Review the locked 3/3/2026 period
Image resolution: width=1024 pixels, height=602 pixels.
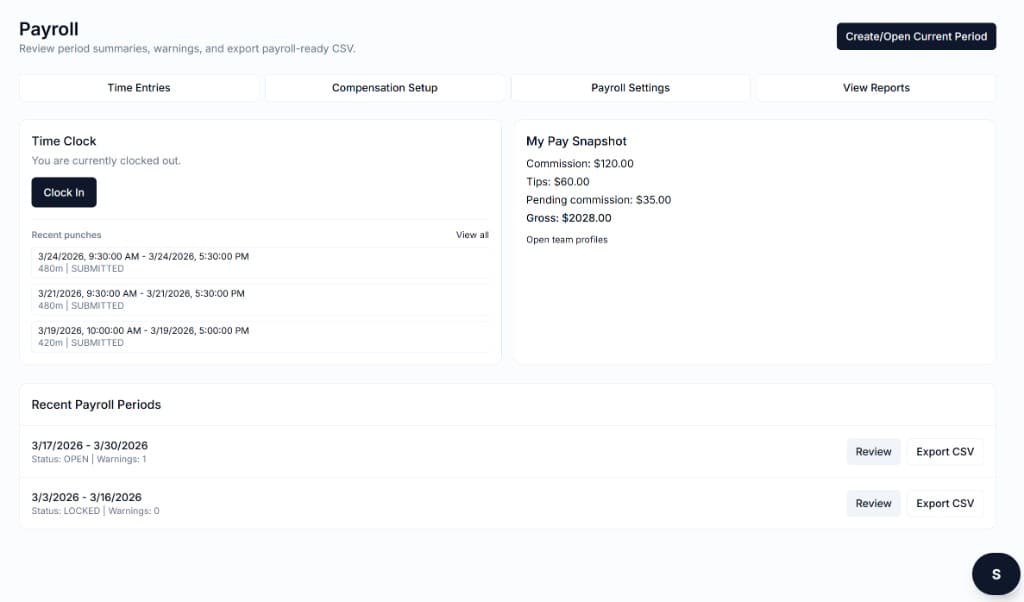873,503
